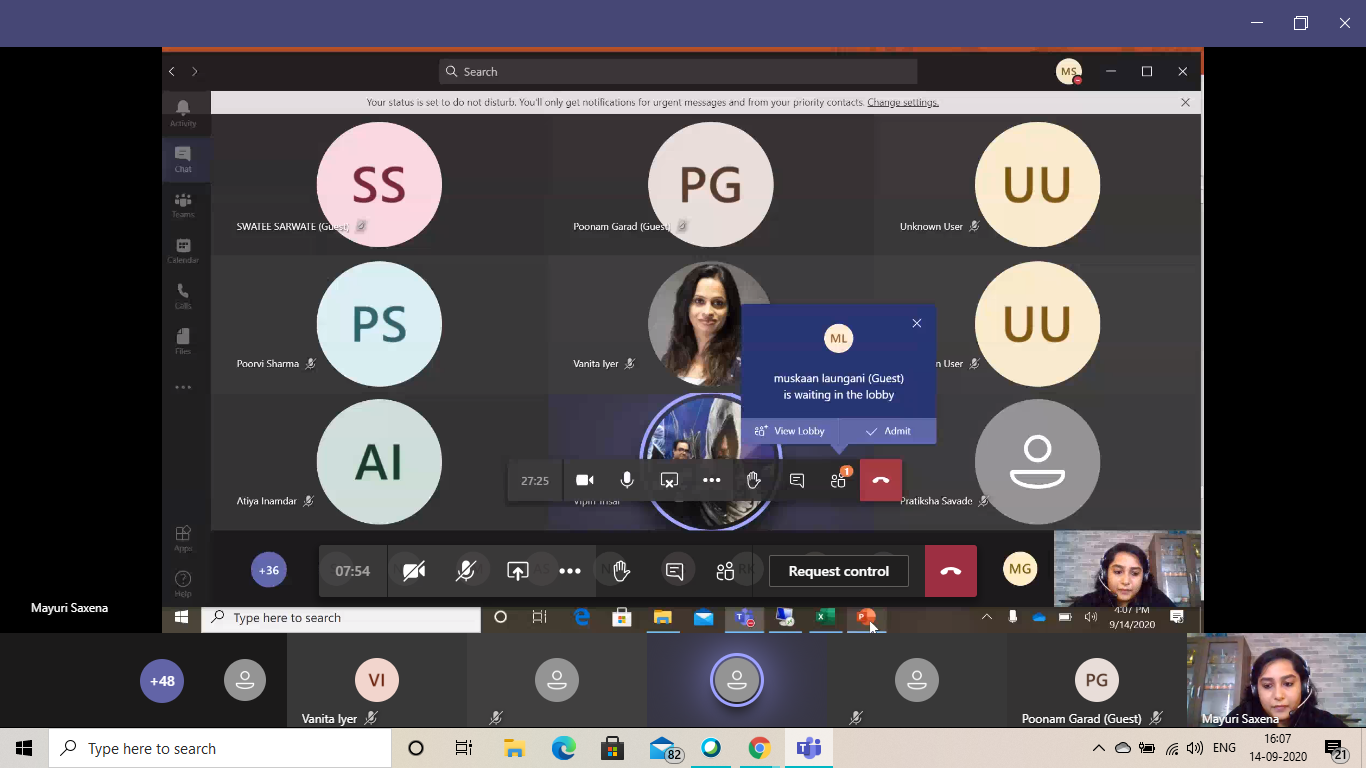This screenshot has height=768, width=1366.
Task: Click the Apps icon in Teams sidebar
Action: coord(183,537)
